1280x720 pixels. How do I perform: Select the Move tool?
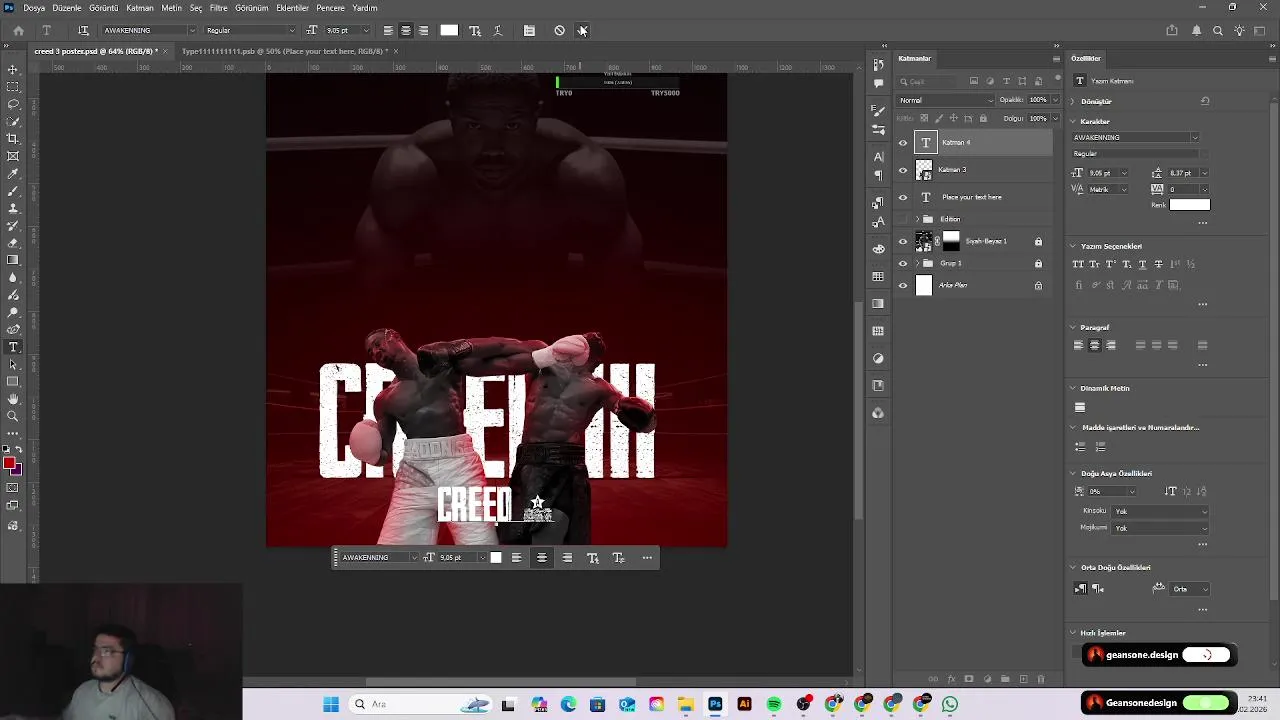tap(13, 69)
